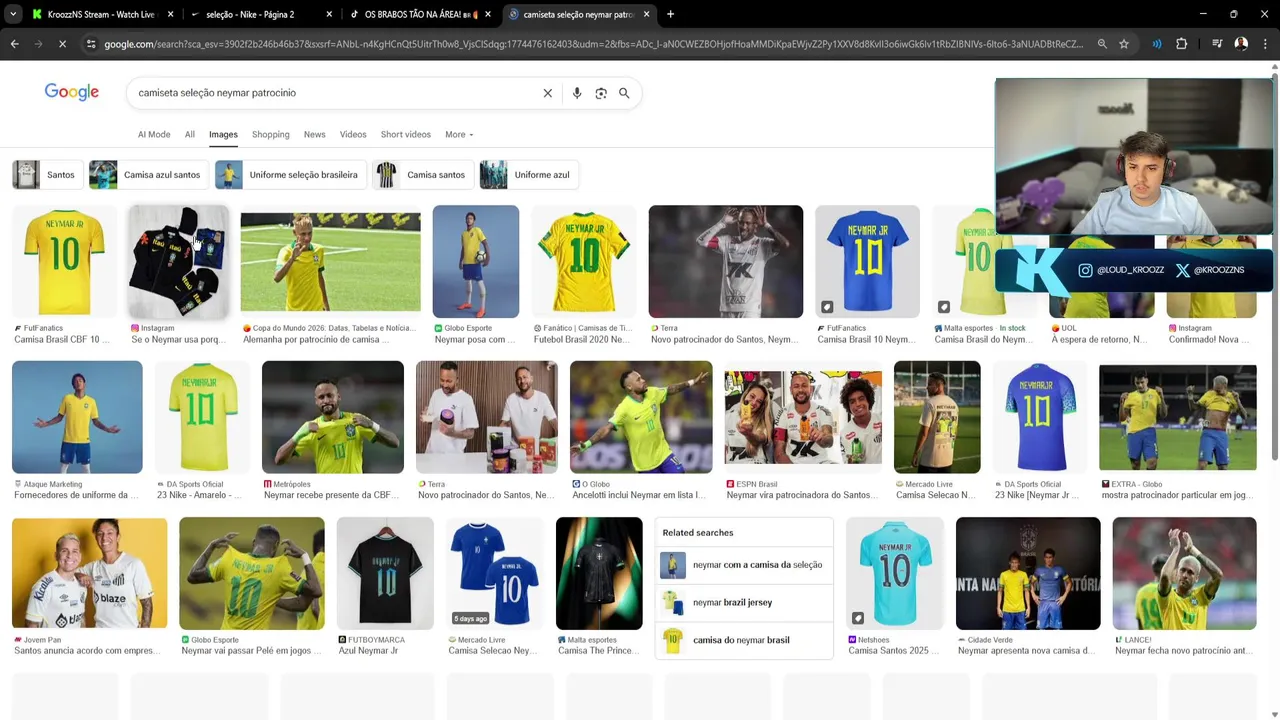The height and width of the screenshot is (720, 1280).
Task: Open Instagram black kit image result
Action: [179, 261]
